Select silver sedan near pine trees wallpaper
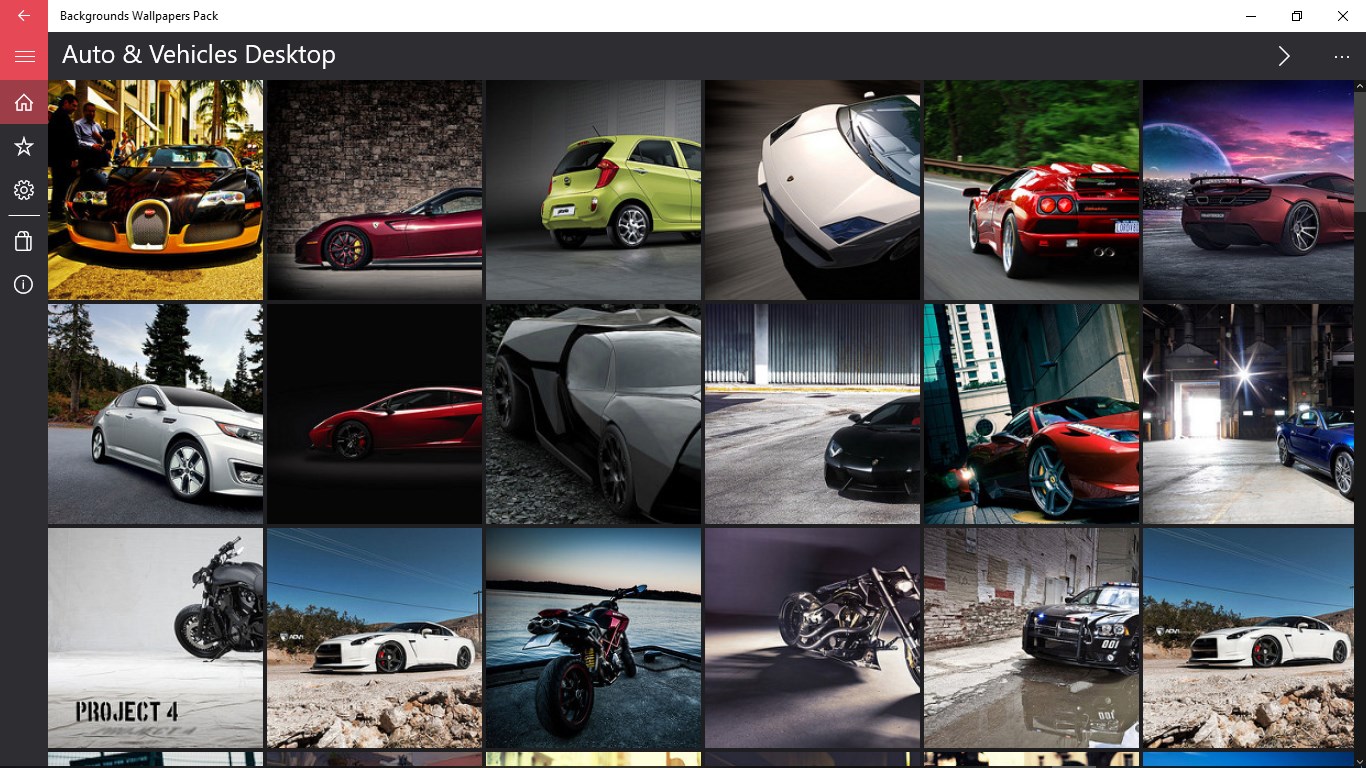The width and height of the screenshot is (1366, 768). coord(156,414)
